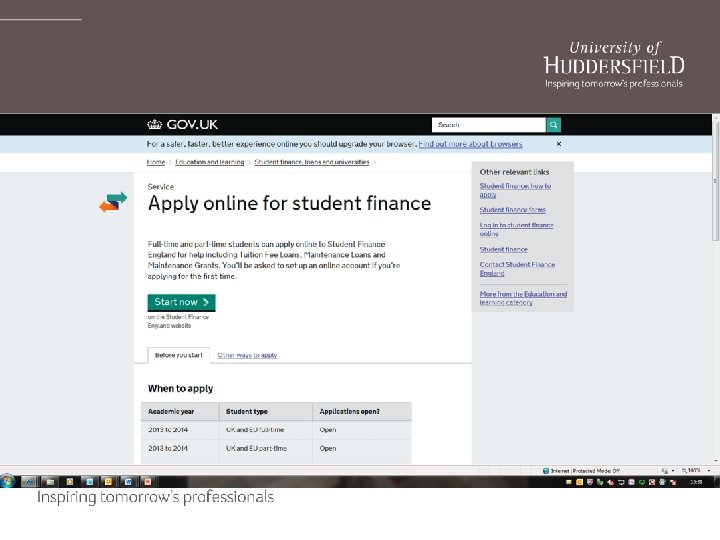Open 'Contact Student Finance England' link
Viewport: 720px width, 540px height.
[x=517, y=269]
